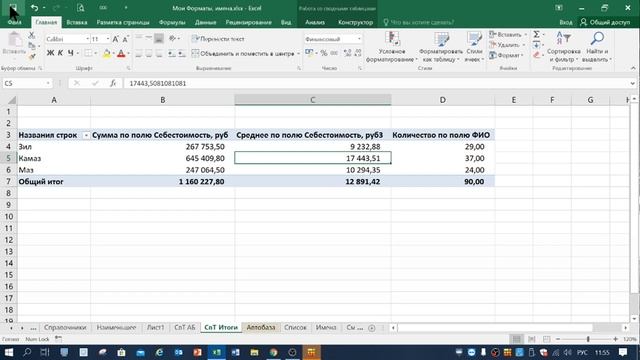Apply percent style format
The image size is (640, 360).
324,53
